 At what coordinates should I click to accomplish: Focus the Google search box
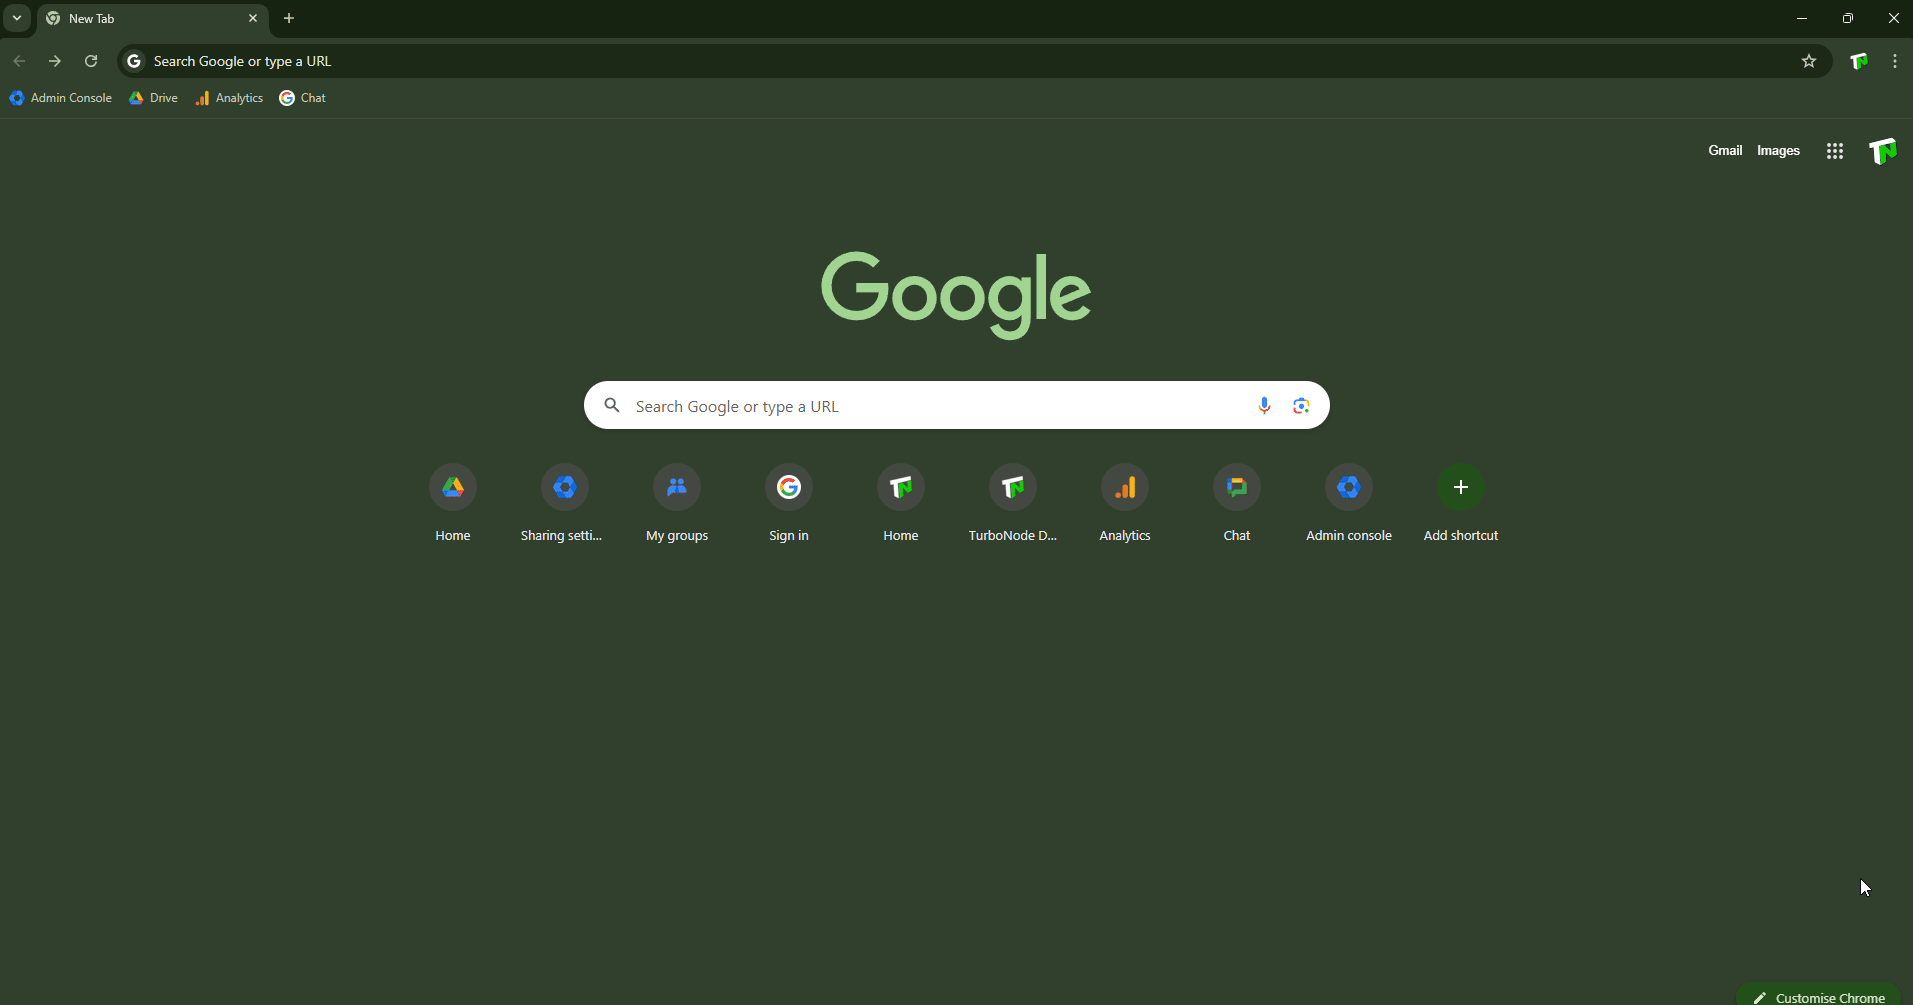click(957, 405)
